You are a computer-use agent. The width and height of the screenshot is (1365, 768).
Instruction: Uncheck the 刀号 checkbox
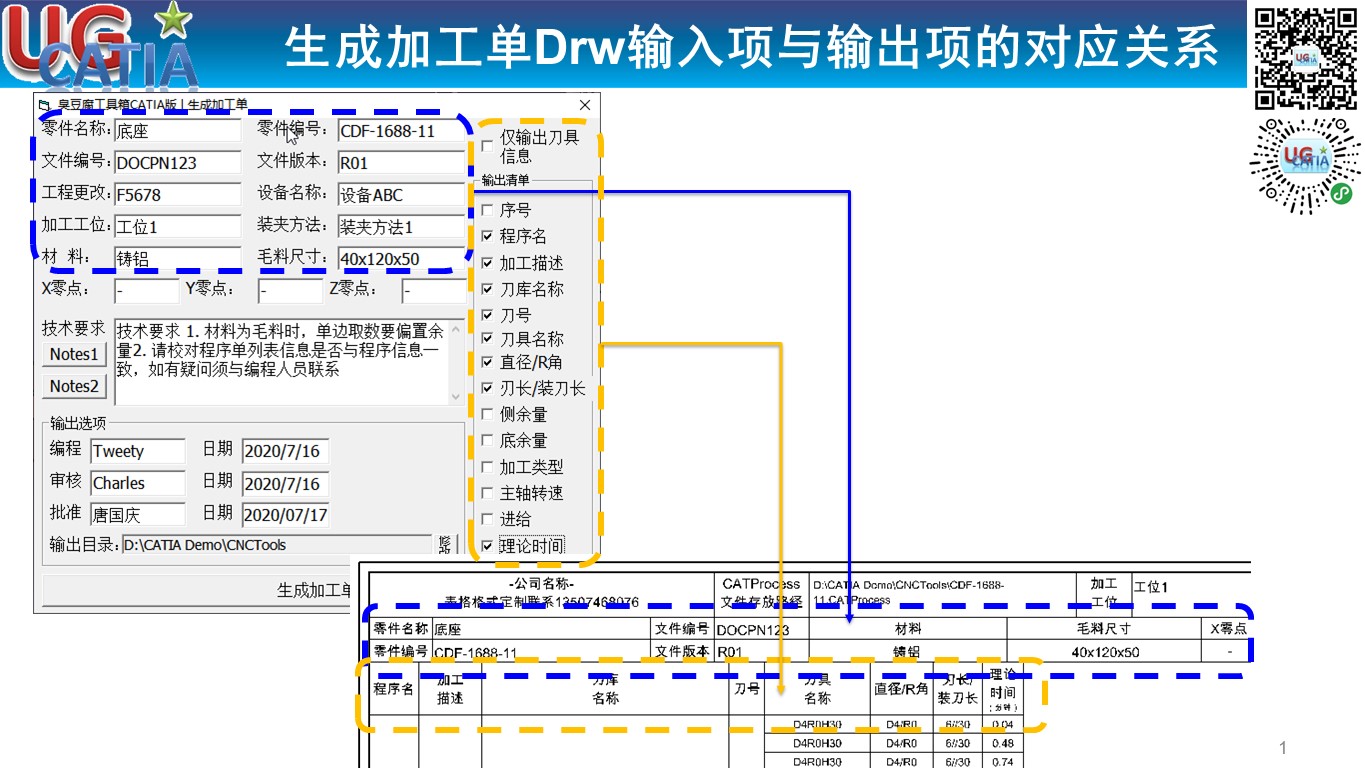[x=487, y=315]
